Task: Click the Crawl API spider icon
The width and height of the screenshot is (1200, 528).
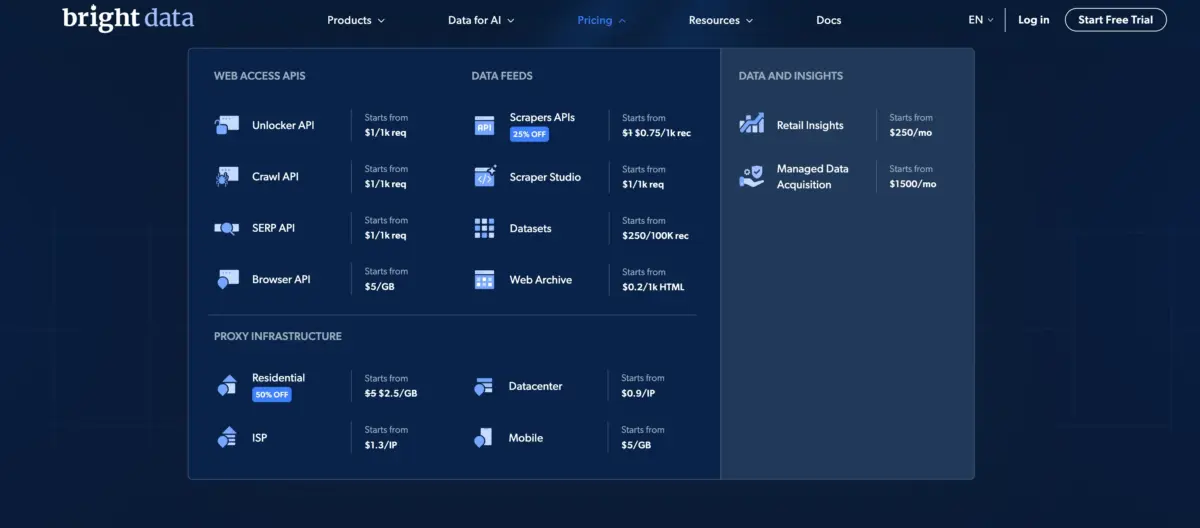Action: pyautogui.click(x=226, y=177)
